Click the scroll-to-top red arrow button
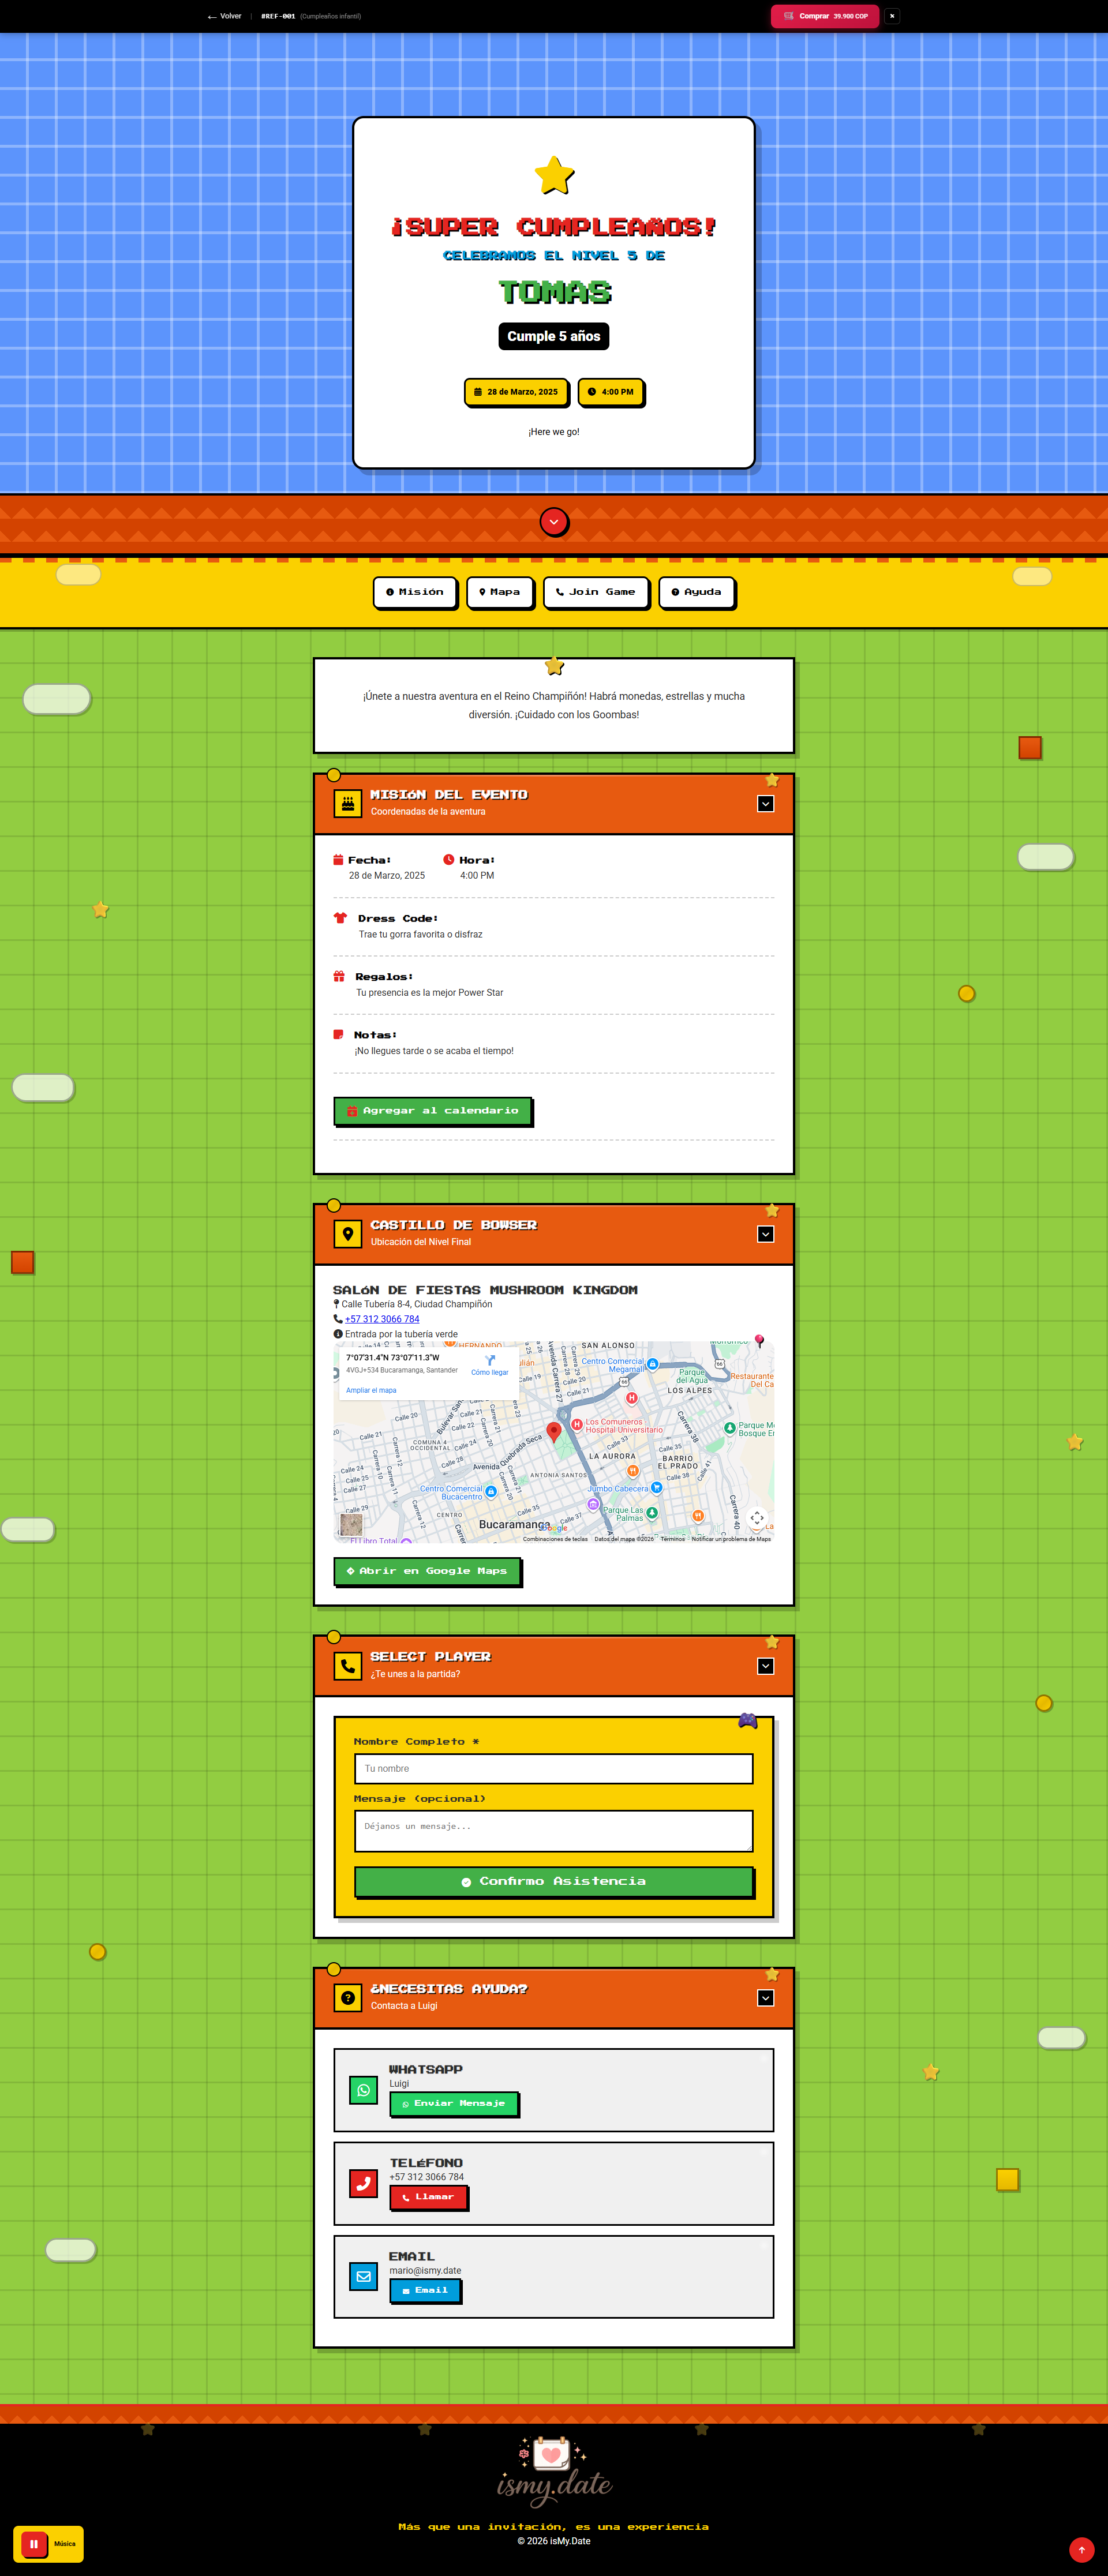Image resolution: width=1108 pixels, height=2576 pixels. pyautogui.click(x=1081, y=2549)
